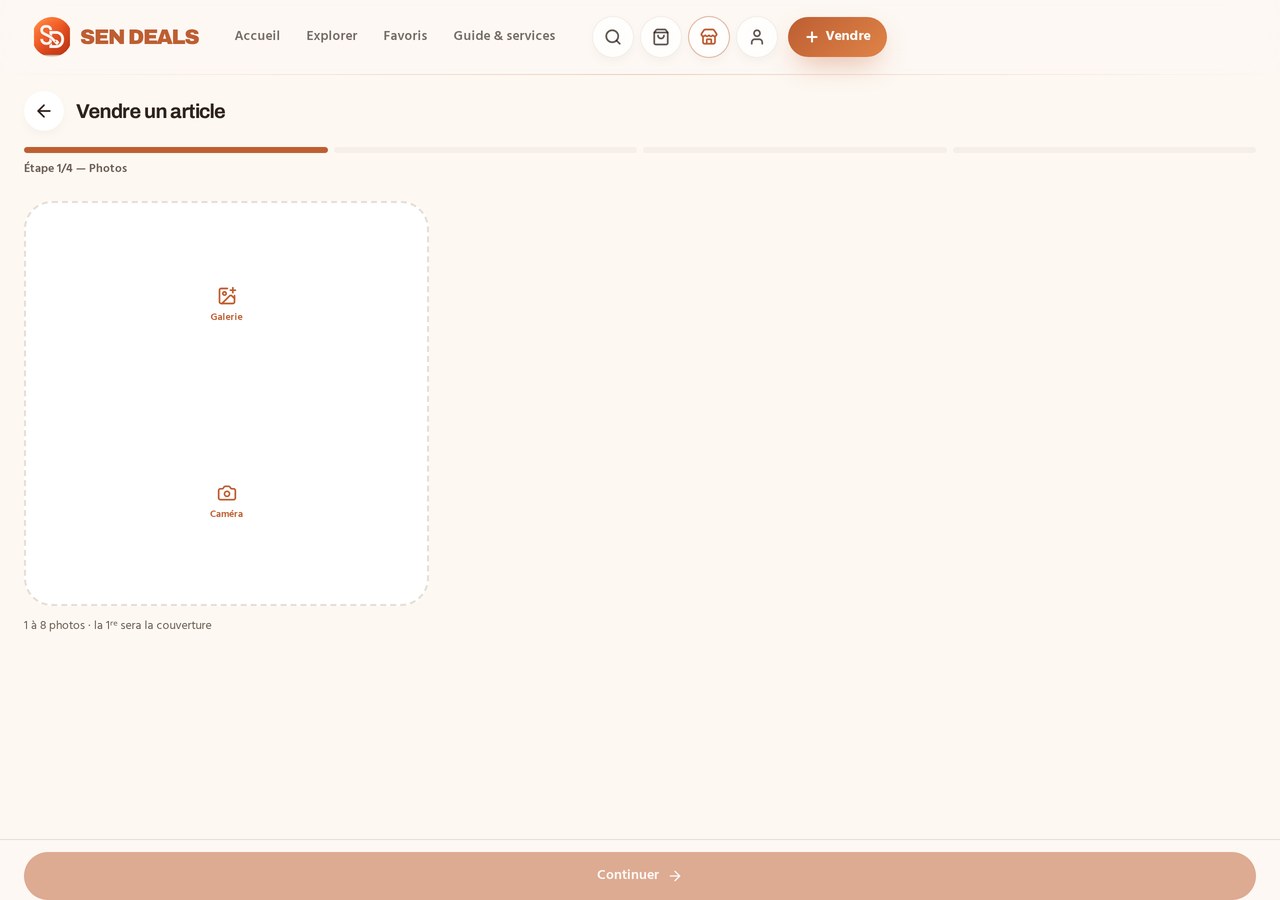Choose photos from Galerie
The height and width of the screenshot is (900, 1280).
[226, 304]
